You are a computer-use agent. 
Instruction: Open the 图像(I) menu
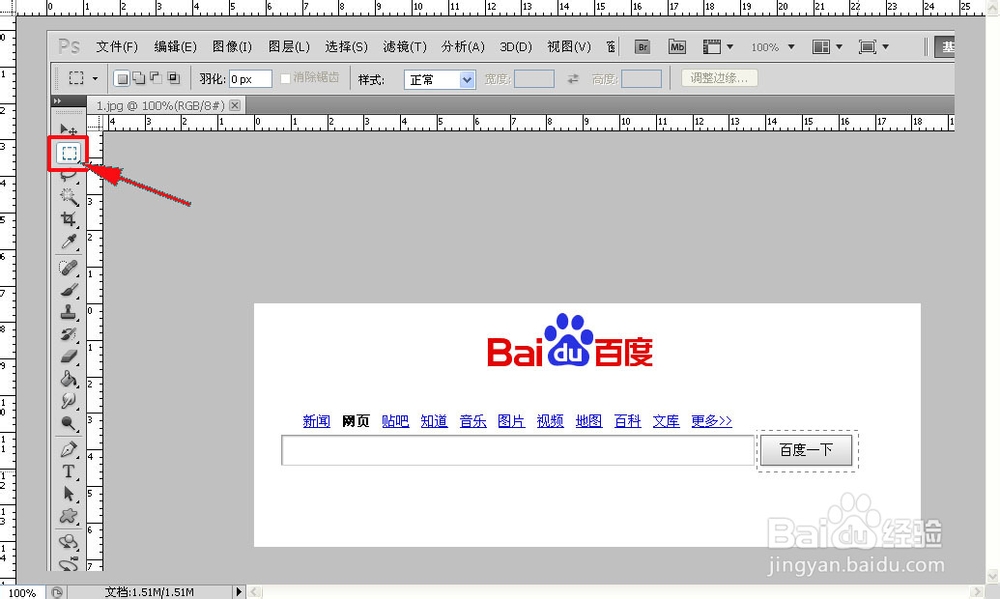(x=232, y=47)
